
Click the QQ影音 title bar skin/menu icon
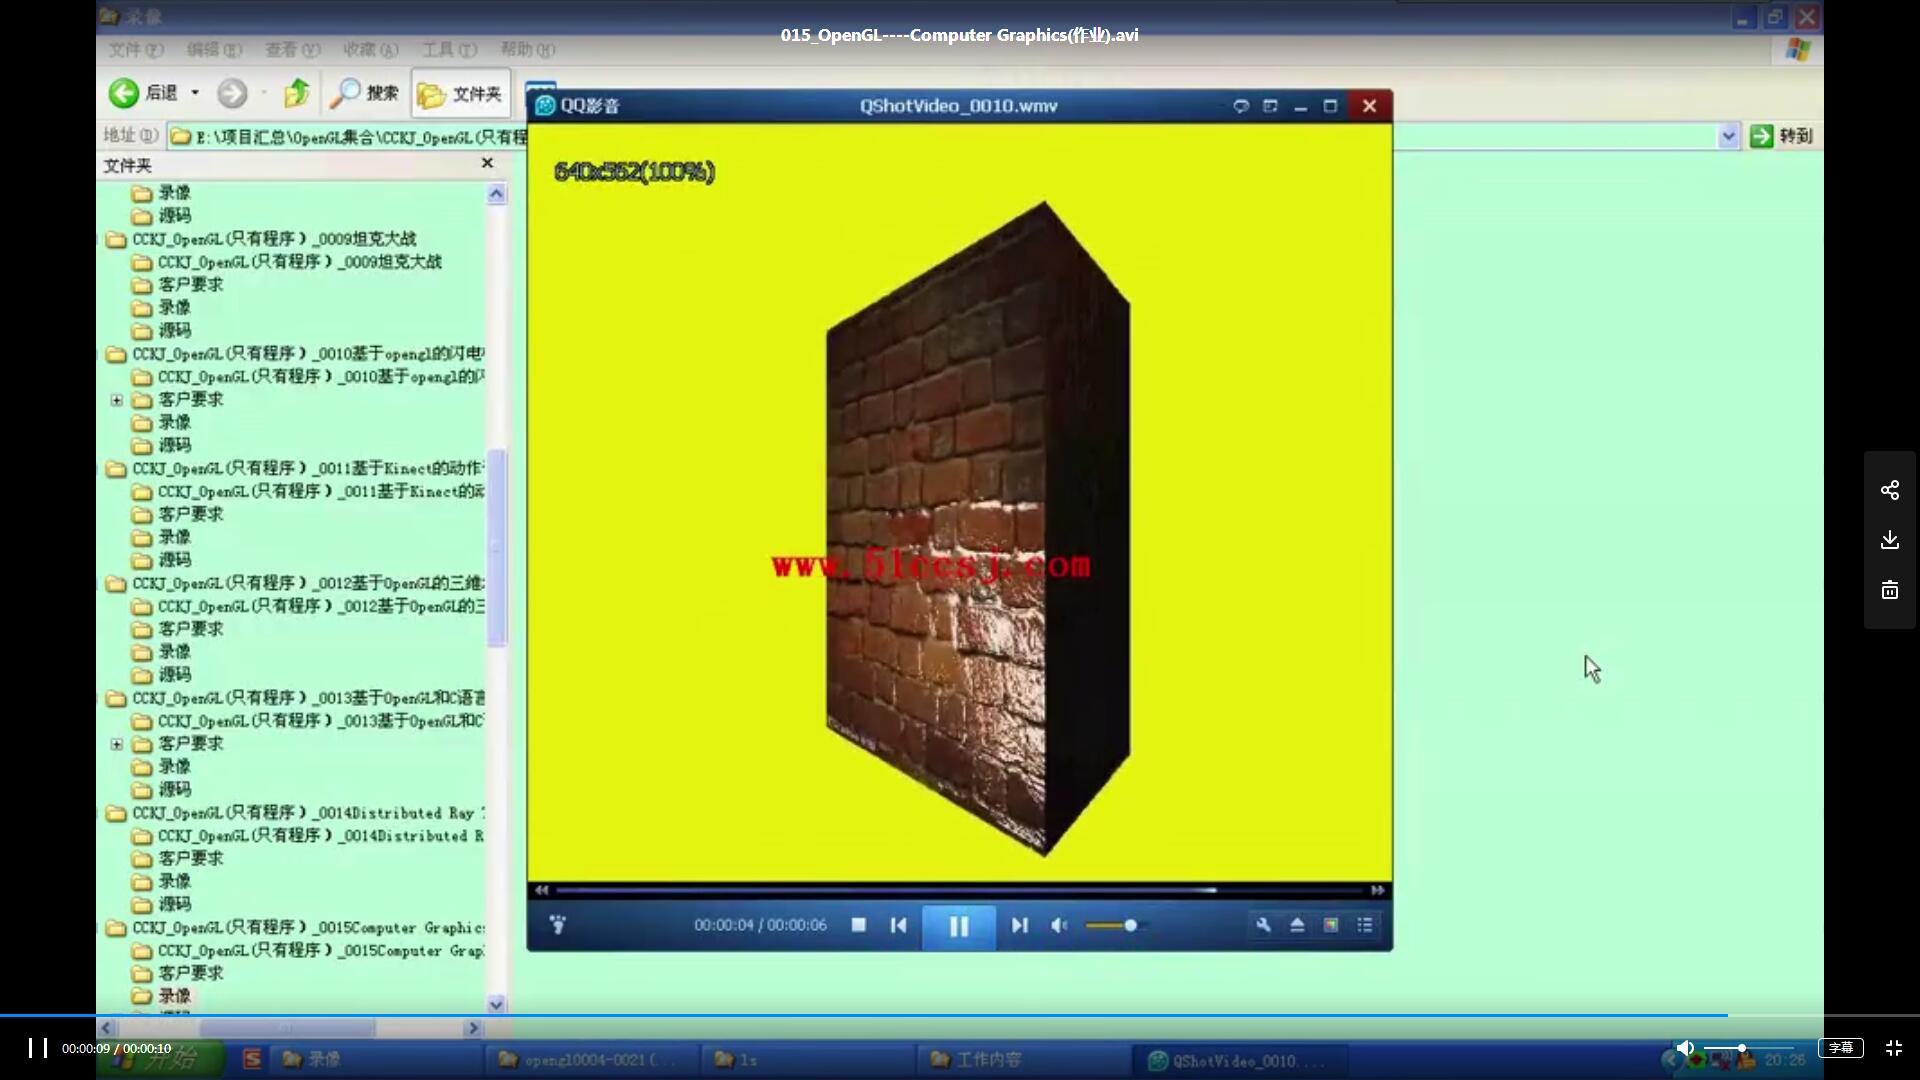pos(1241,106)
